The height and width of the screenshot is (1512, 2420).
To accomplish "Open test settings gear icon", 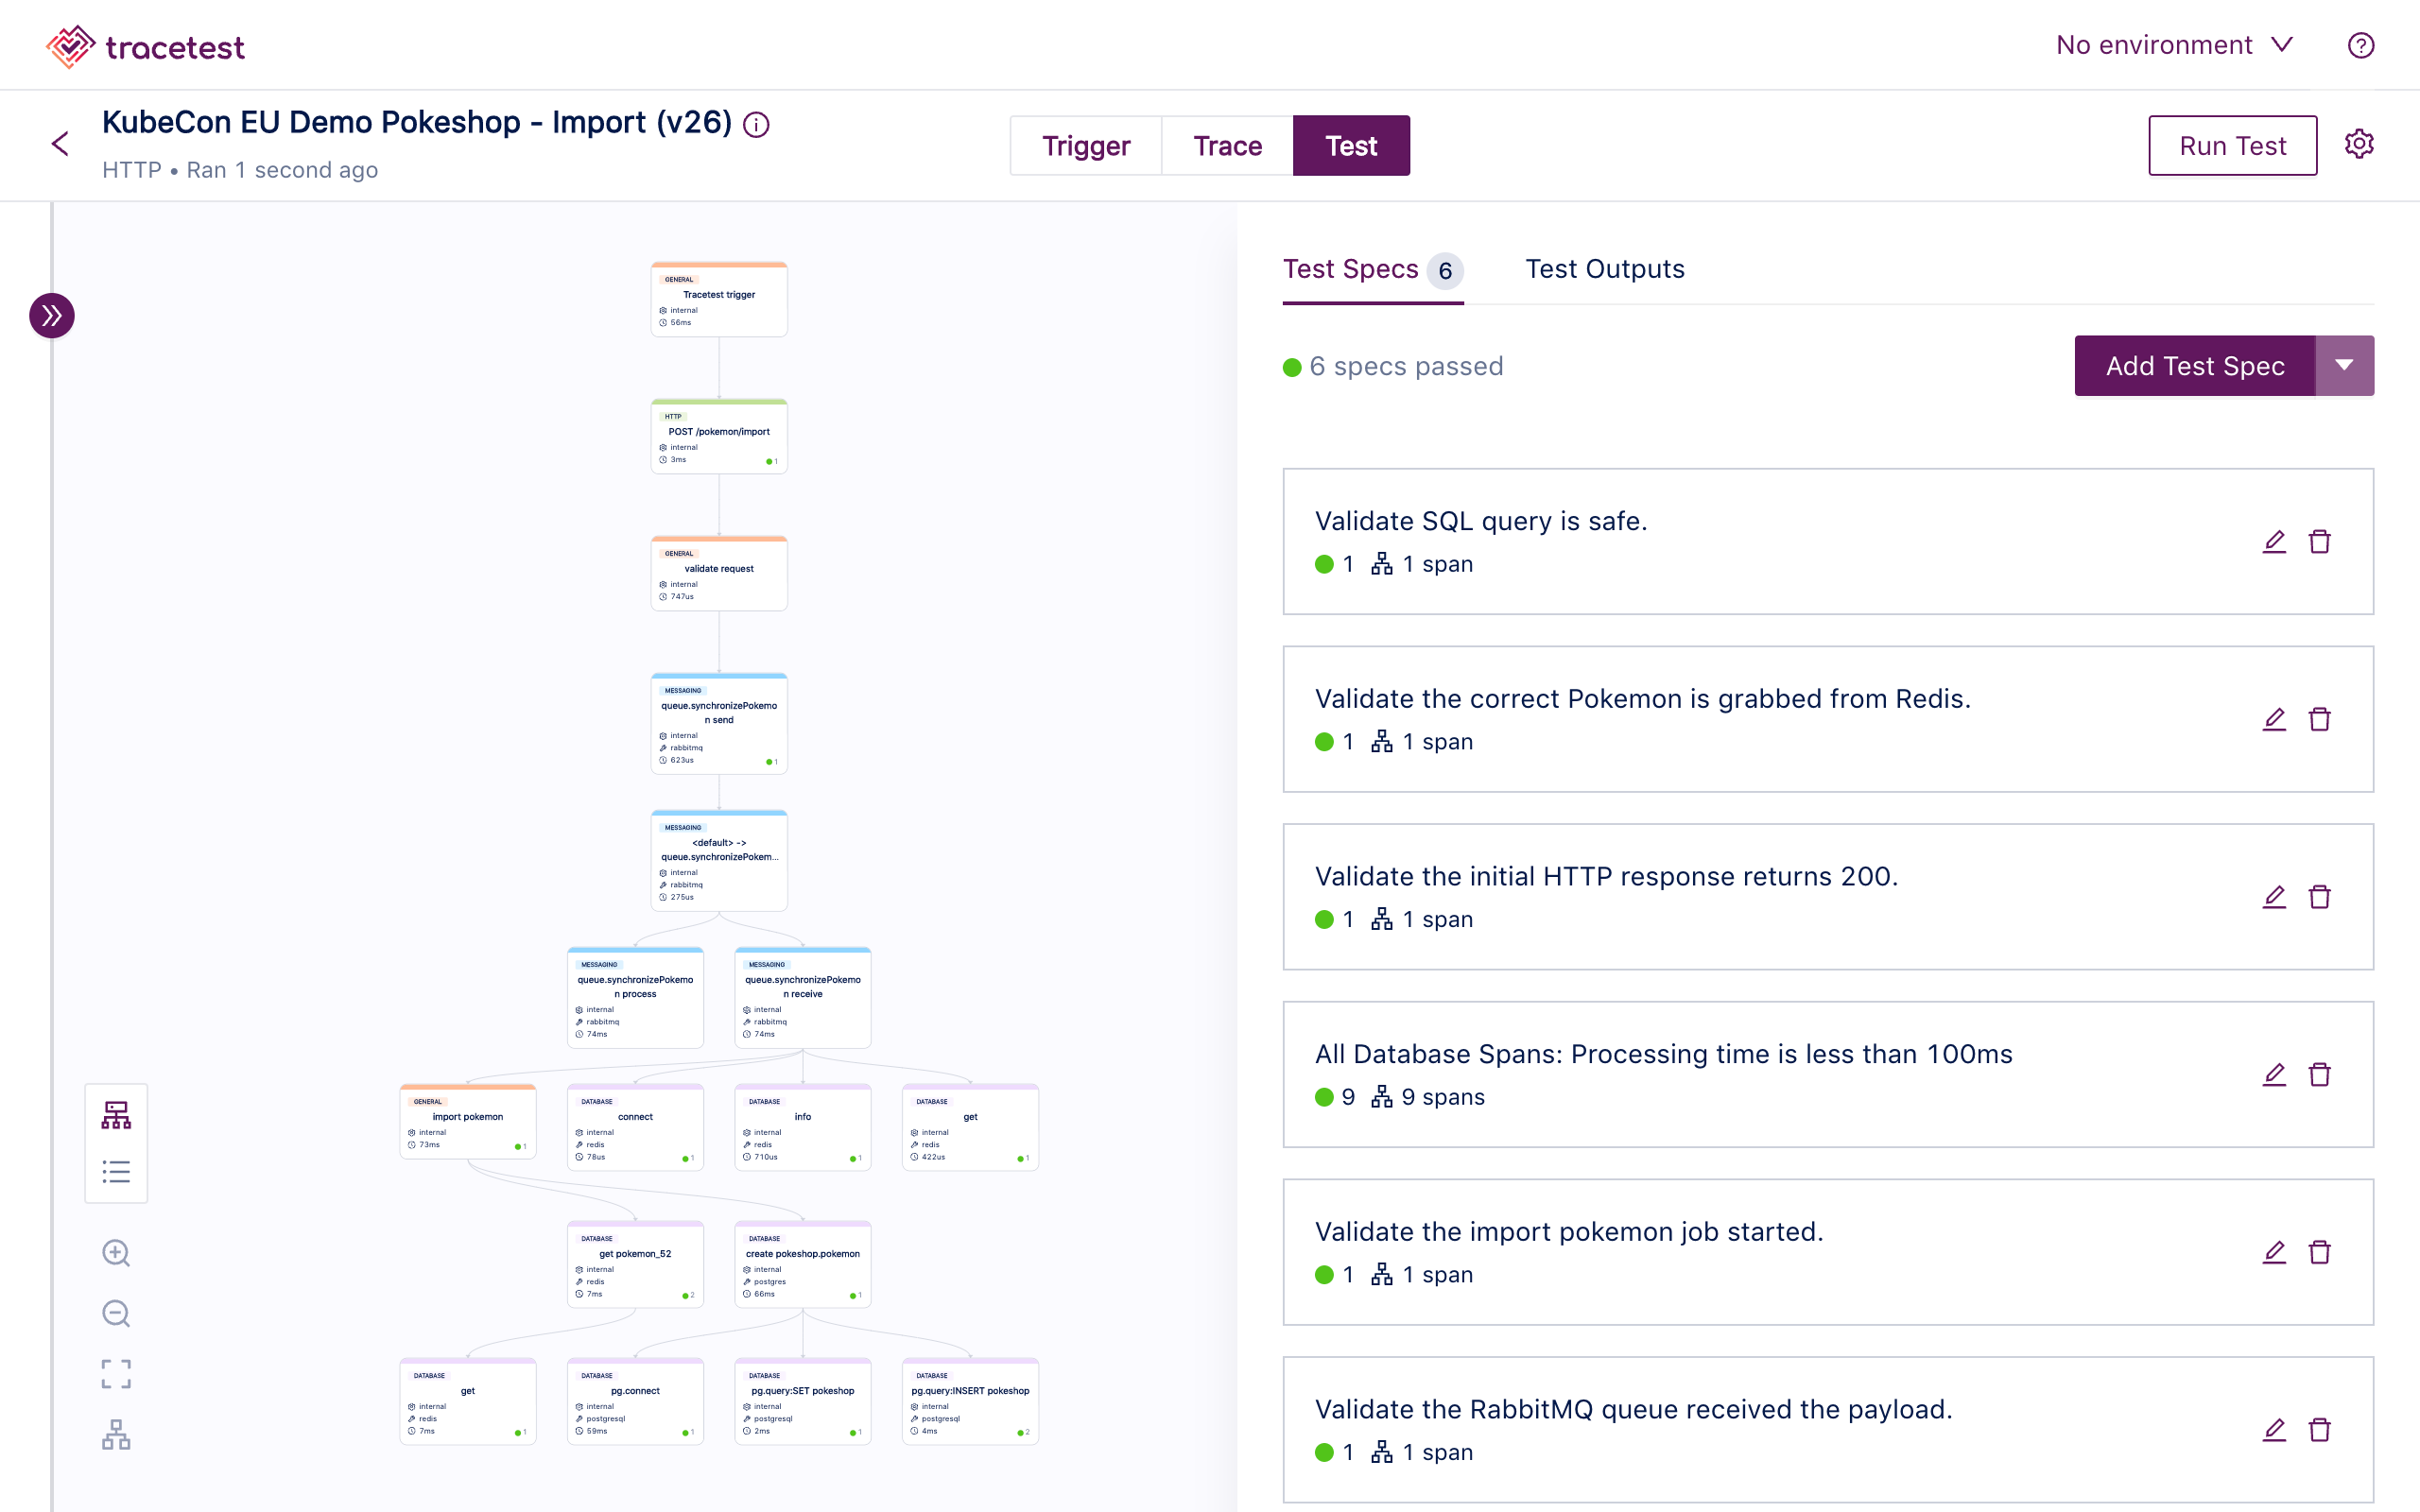I will coord(2359,144).
